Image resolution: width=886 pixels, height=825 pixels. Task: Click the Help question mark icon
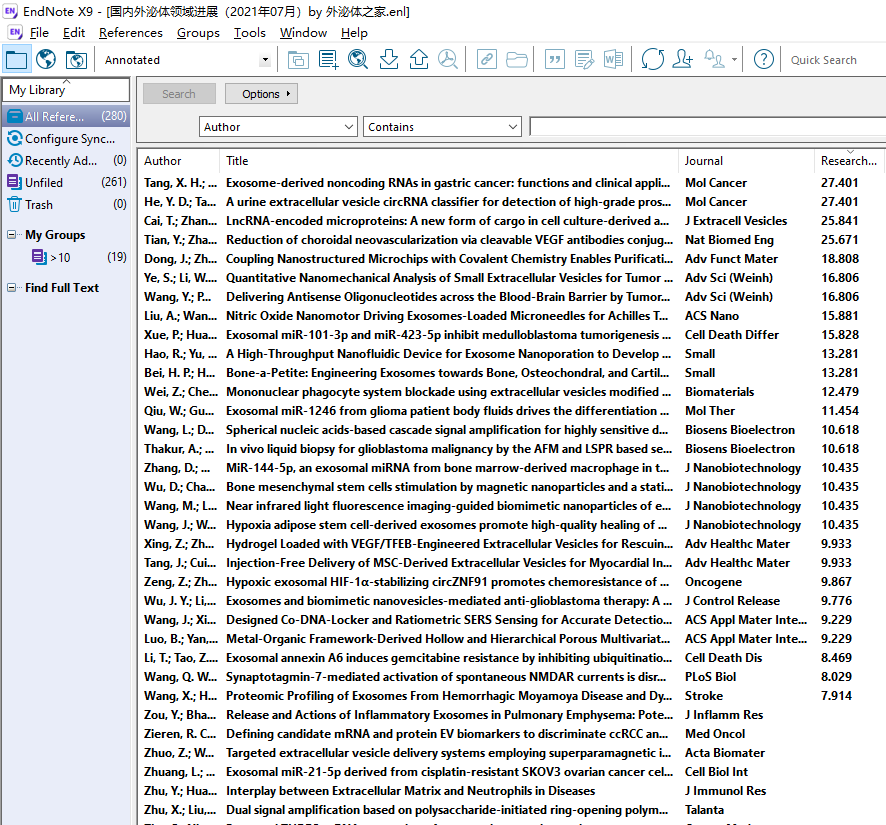764,59
